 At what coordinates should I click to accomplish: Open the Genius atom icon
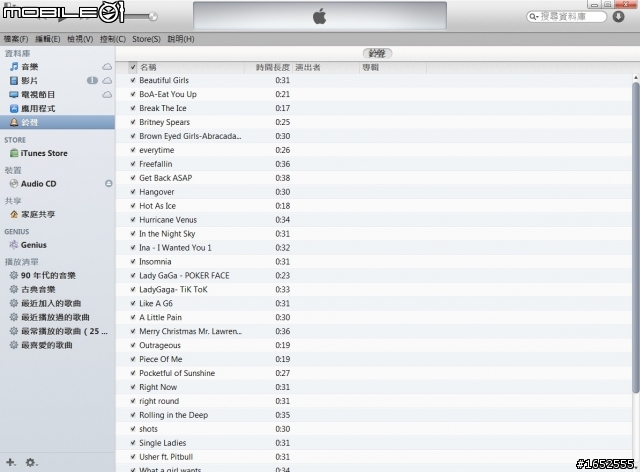pos(14,245)
